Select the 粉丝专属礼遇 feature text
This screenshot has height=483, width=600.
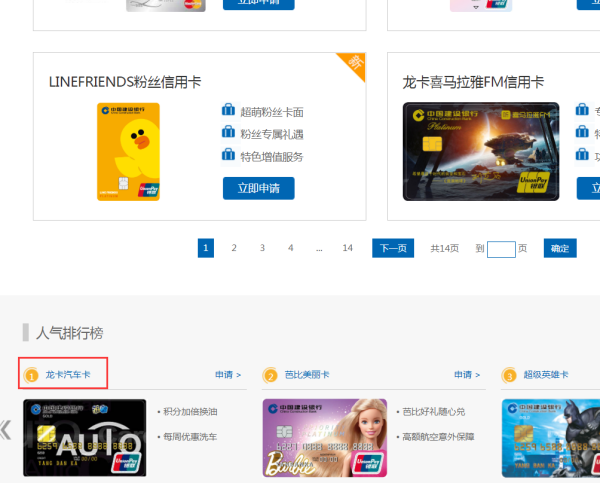point(272,134)
